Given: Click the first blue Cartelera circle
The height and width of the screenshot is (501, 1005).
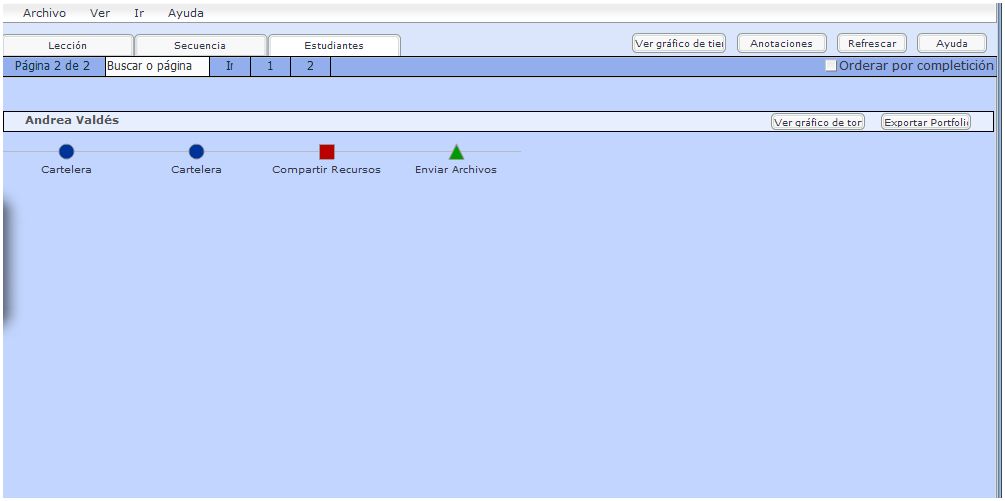Looking at the screenshot, I should click(66, 152).
